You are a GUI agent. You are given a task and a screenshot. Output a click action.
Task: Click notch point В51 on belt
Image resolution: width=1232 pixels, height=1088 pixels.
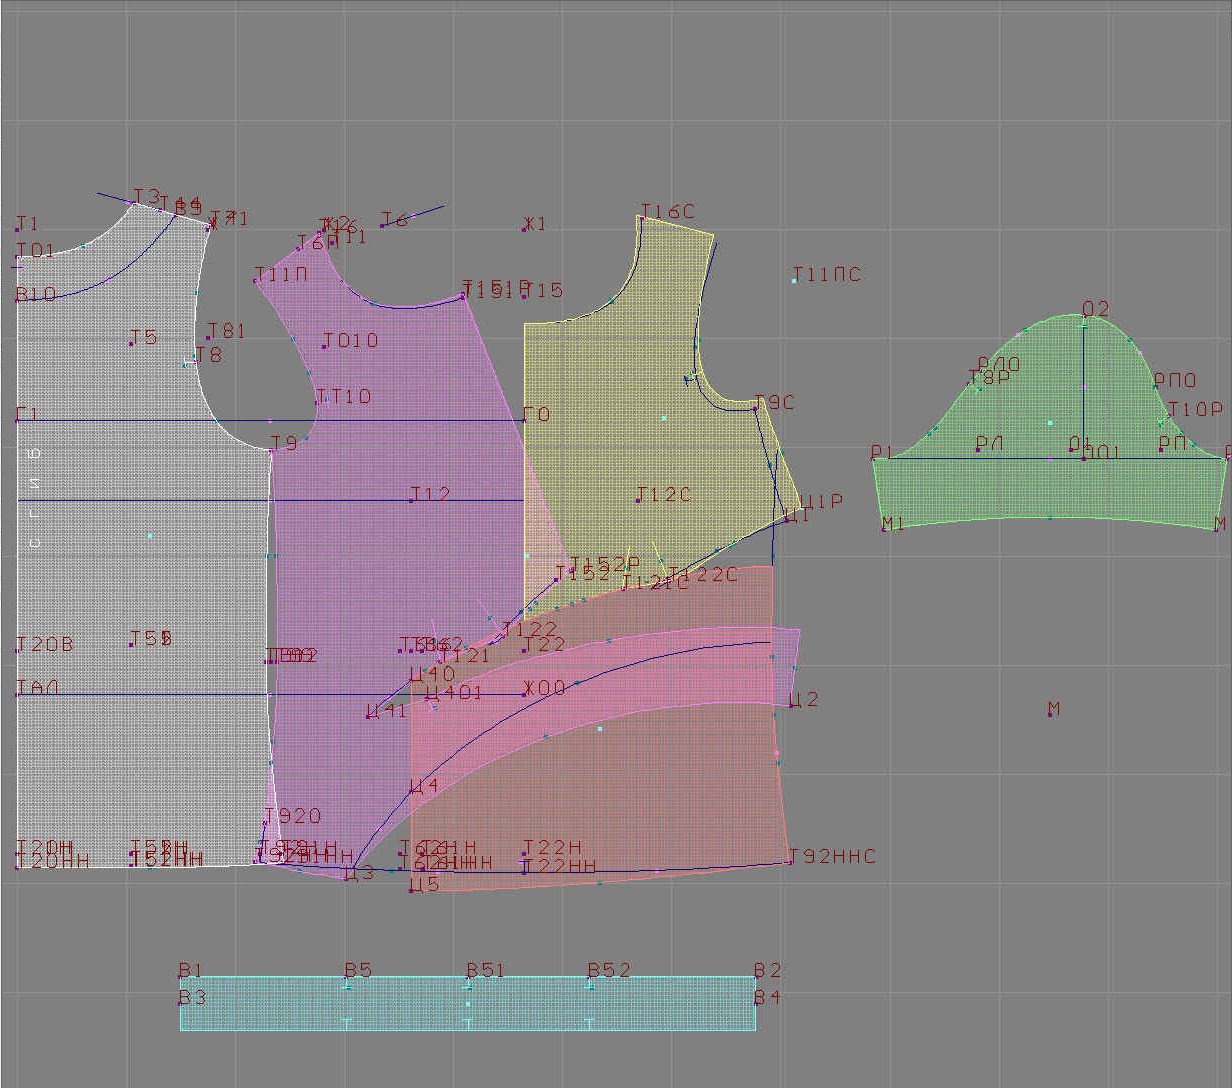pyautogui.click(x=468, y=978)
